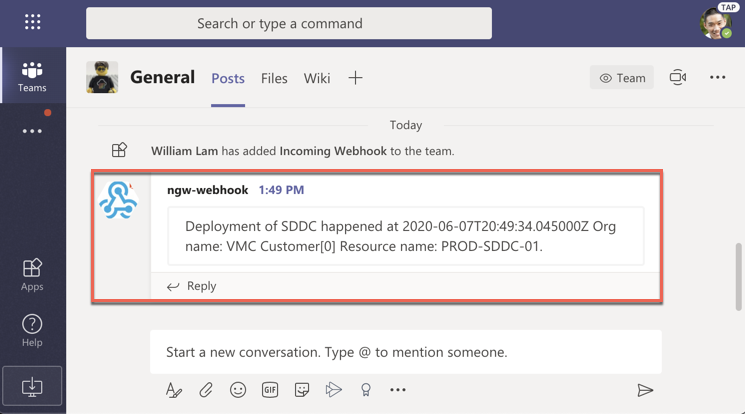
Task: Switch to the Wiki tab
Action: (317, 78)
